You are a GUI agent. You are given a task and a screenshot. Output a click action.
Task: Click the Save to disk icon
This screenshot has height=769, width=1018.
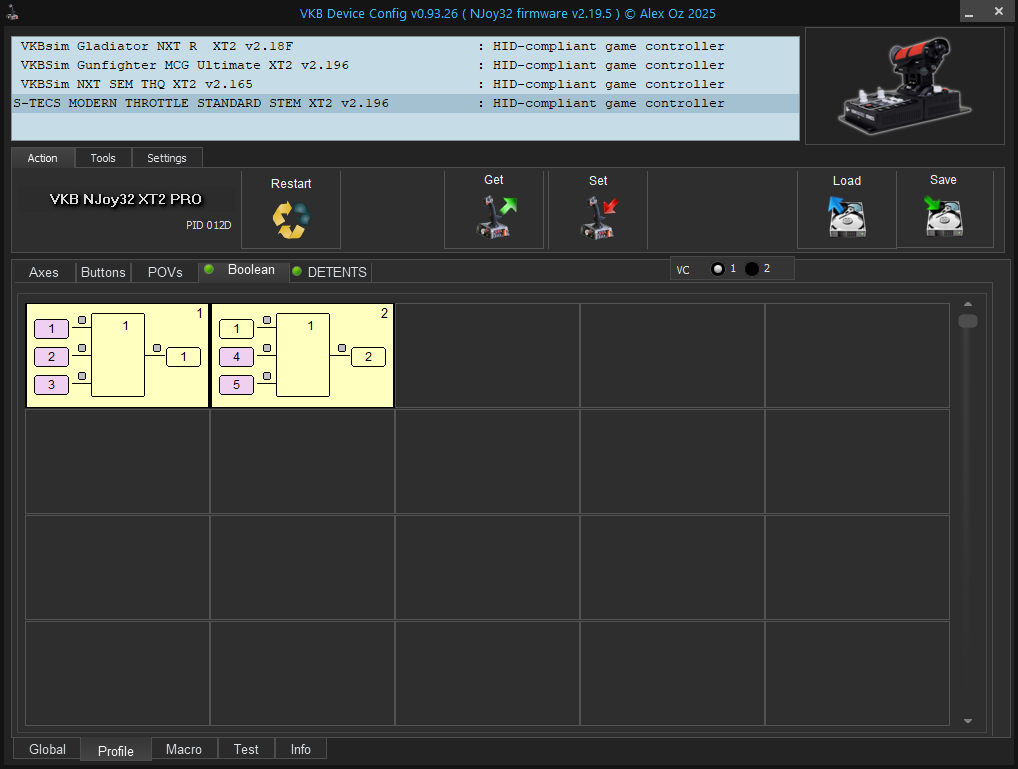(943, 216)
